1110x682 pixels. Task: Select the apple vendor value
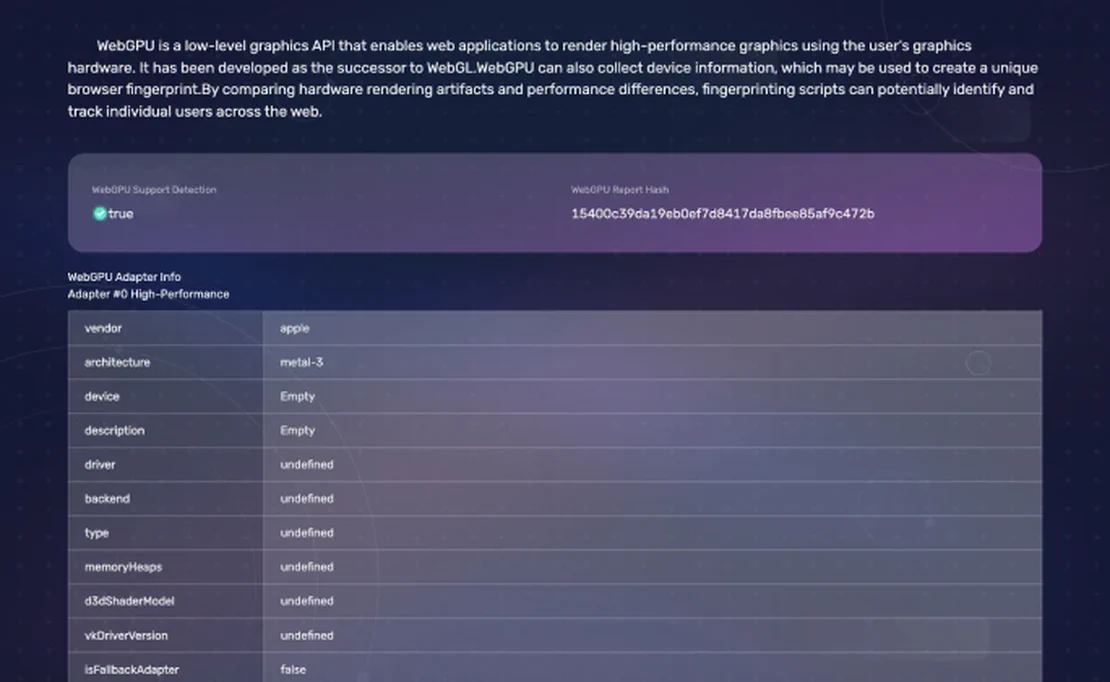tap(294, 328)
